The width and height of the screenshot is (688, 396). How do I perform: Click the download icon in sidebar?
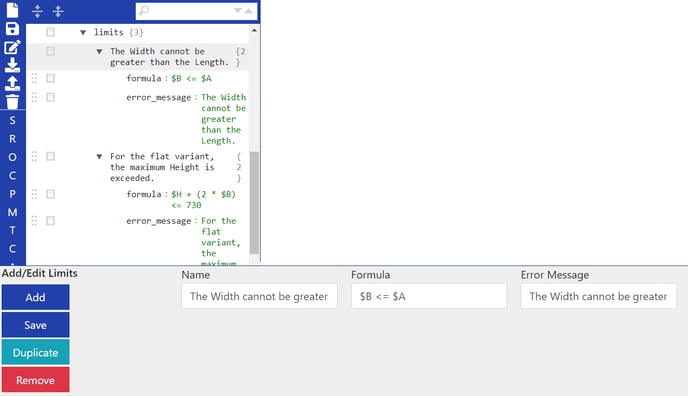pyautogui.click(x=12, y=65)
